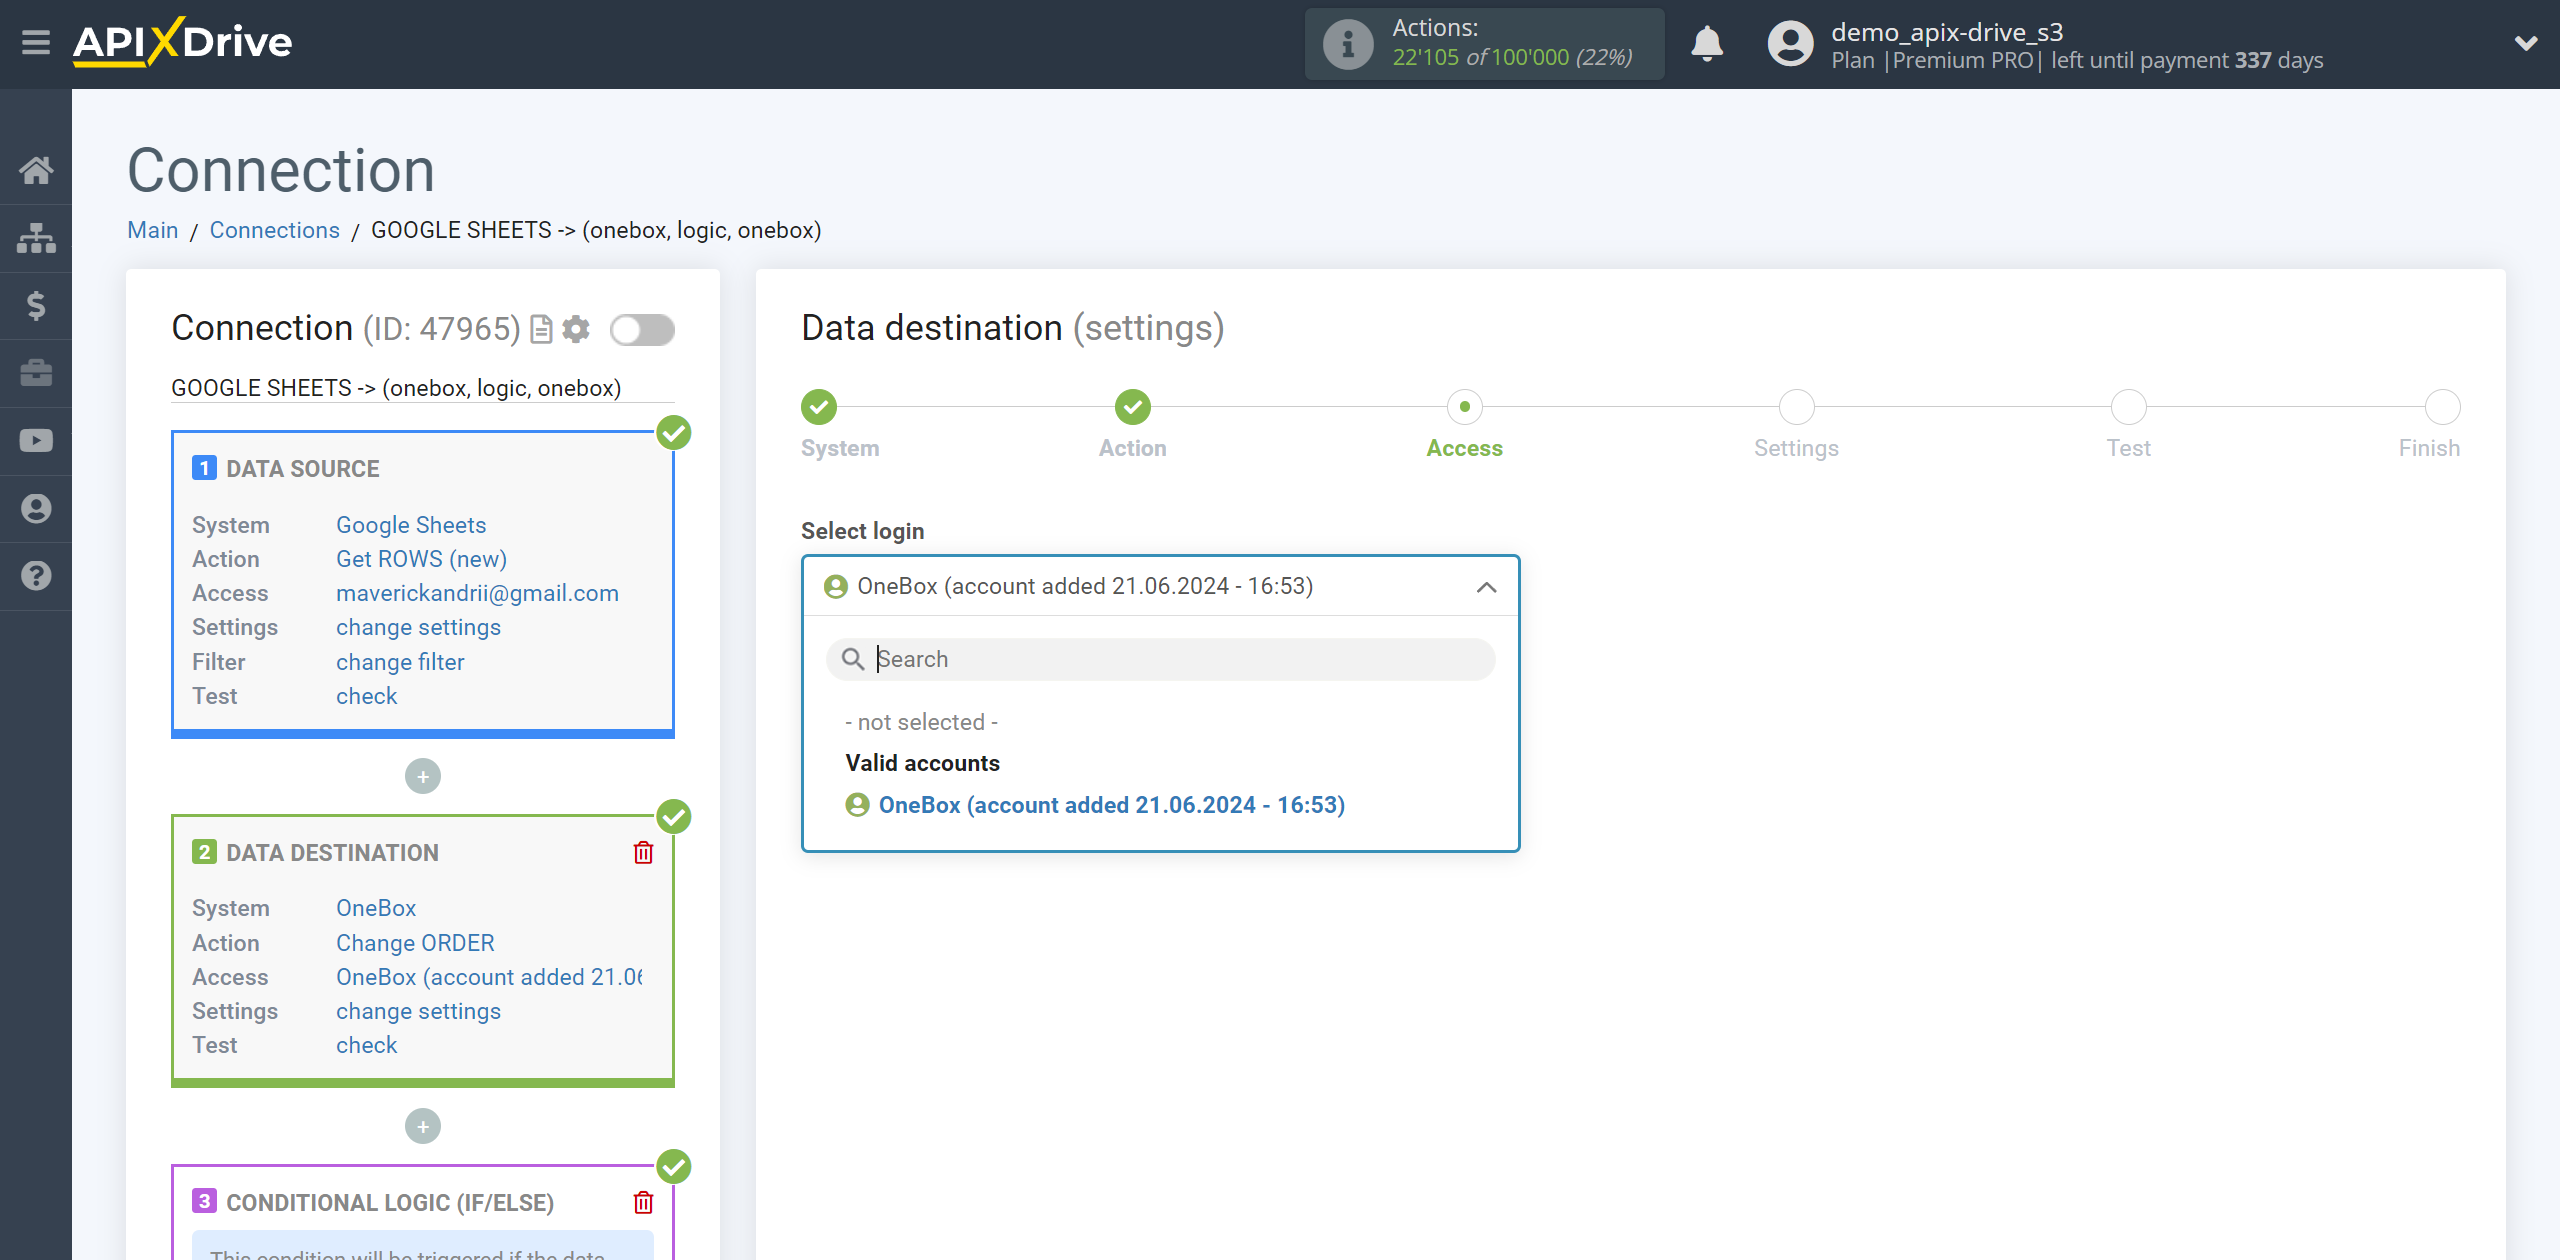Click Data Destination check test link
The width and height of the screenshot is (2560, 1260).
pyautogui.click(x=366, y=1045)
